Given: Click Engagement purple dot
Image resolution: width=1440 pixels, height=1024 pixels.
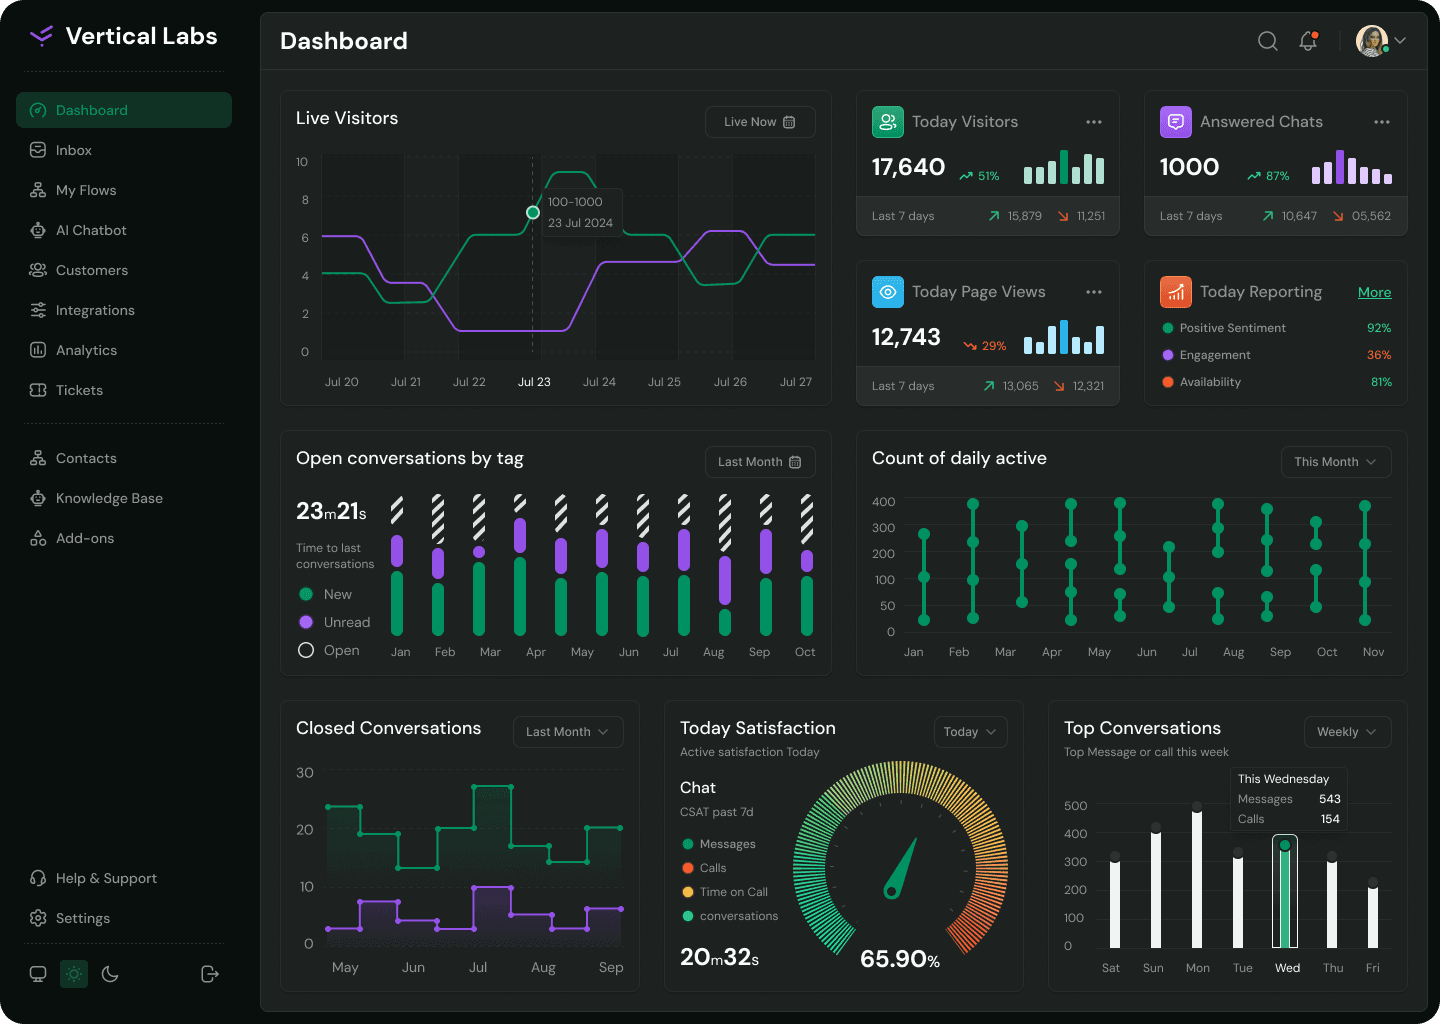Looking at the screenshot, I should tap(1168, 355).
